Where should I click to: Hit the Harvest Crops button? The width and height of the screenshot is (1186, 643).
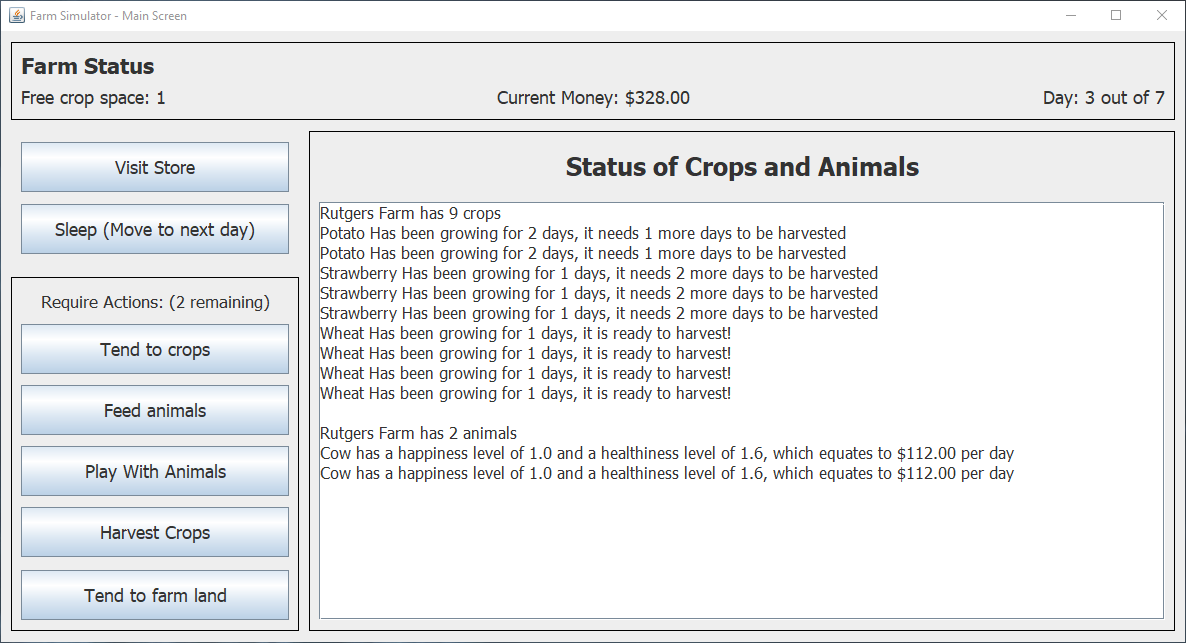pyautogui.click(x=155, y=532)
